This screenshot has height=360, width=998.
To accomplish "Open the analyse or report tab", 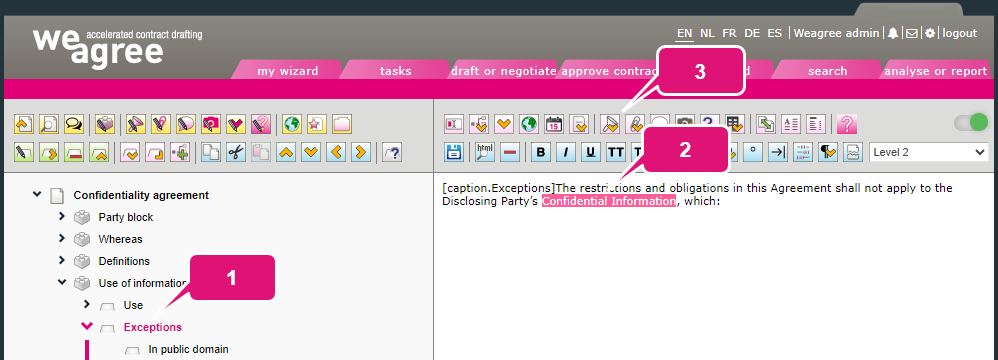I will pyautogui.click(x=936, y=71).
